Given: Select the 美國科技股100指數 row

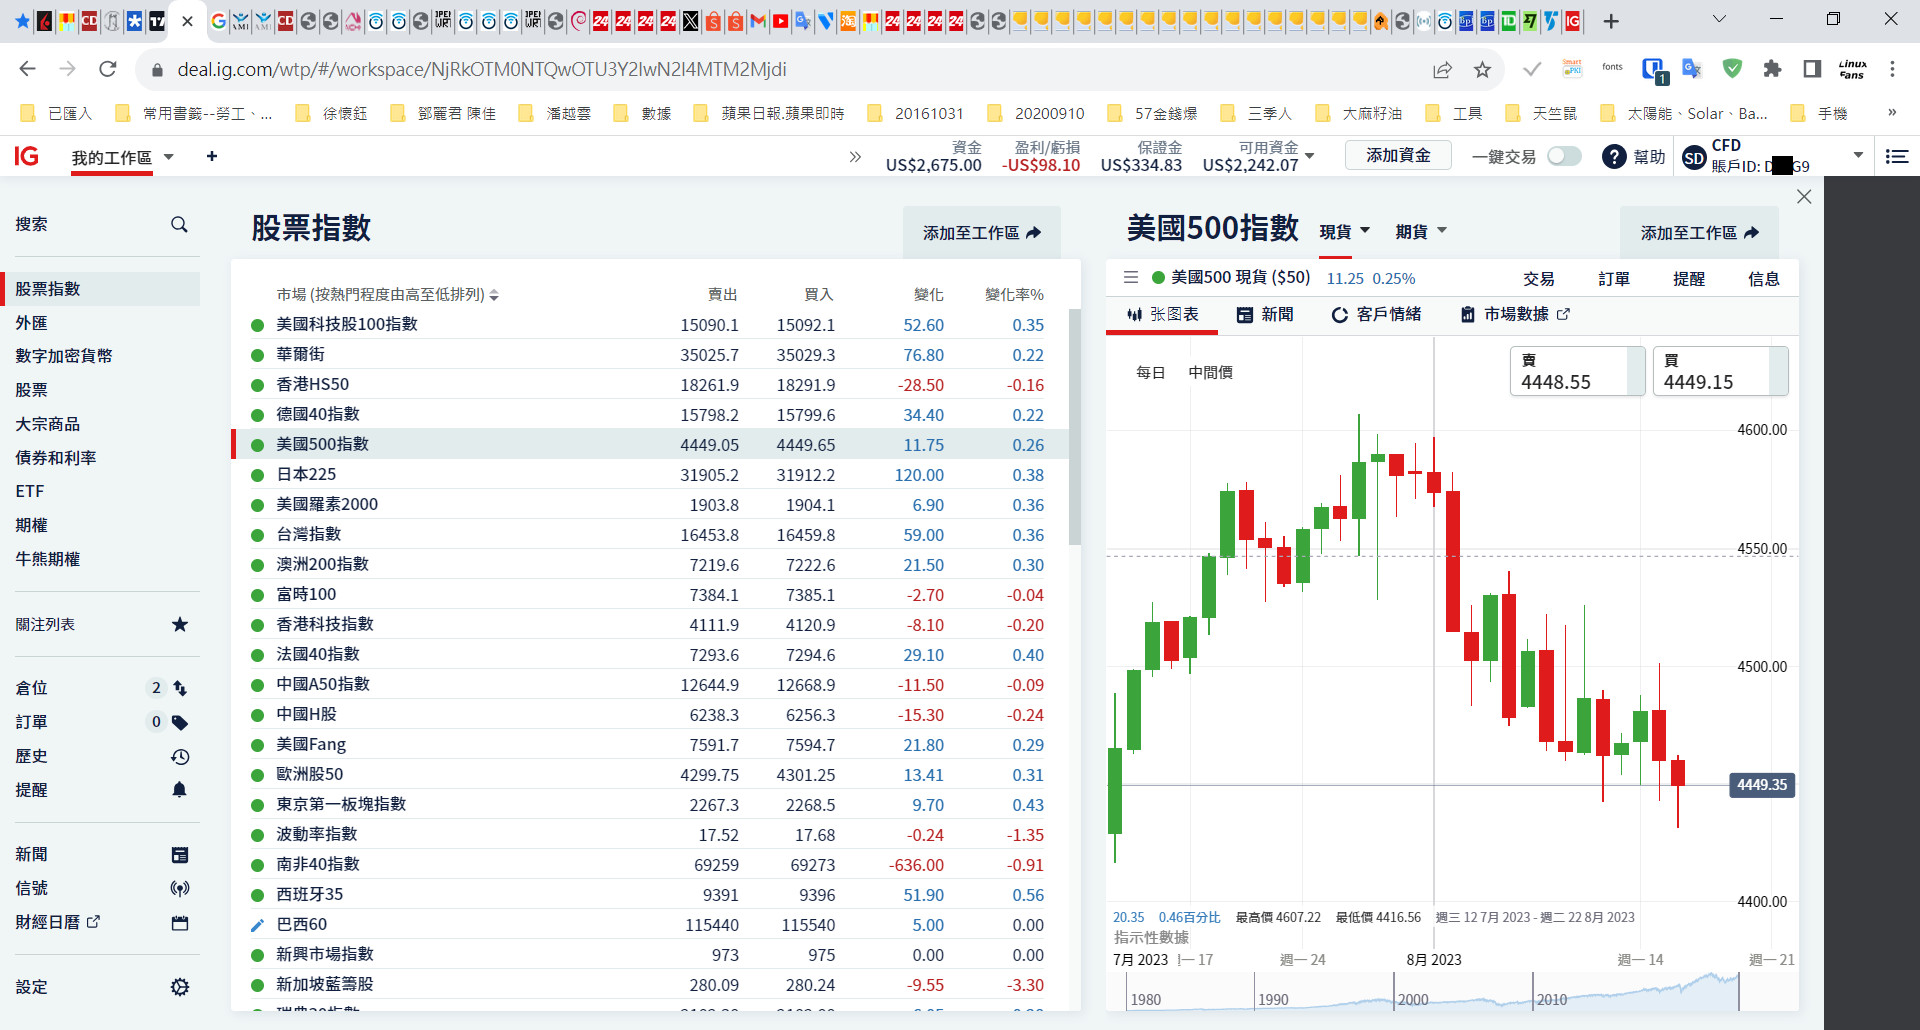Looking at the screenshot, I should (650, 325).
